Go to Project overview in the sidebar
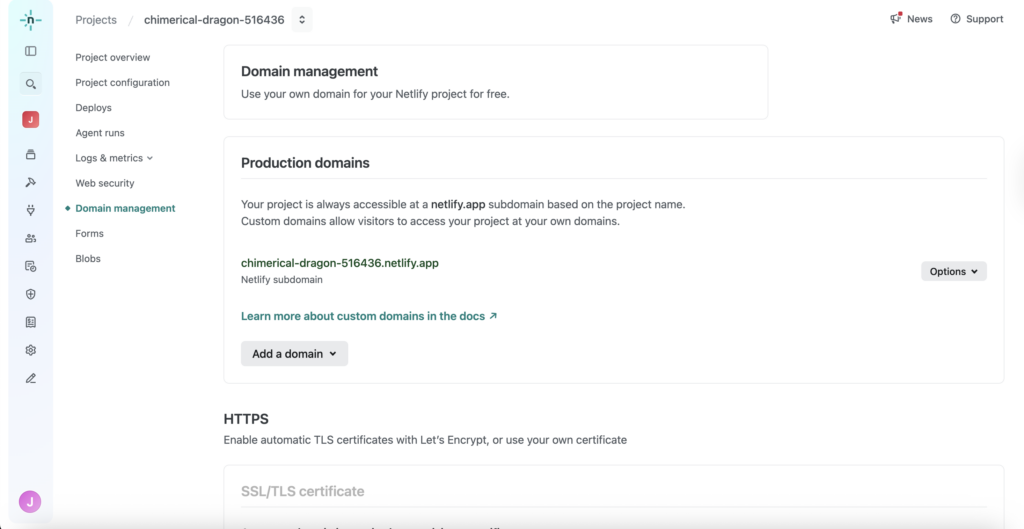 click(112, 58)
